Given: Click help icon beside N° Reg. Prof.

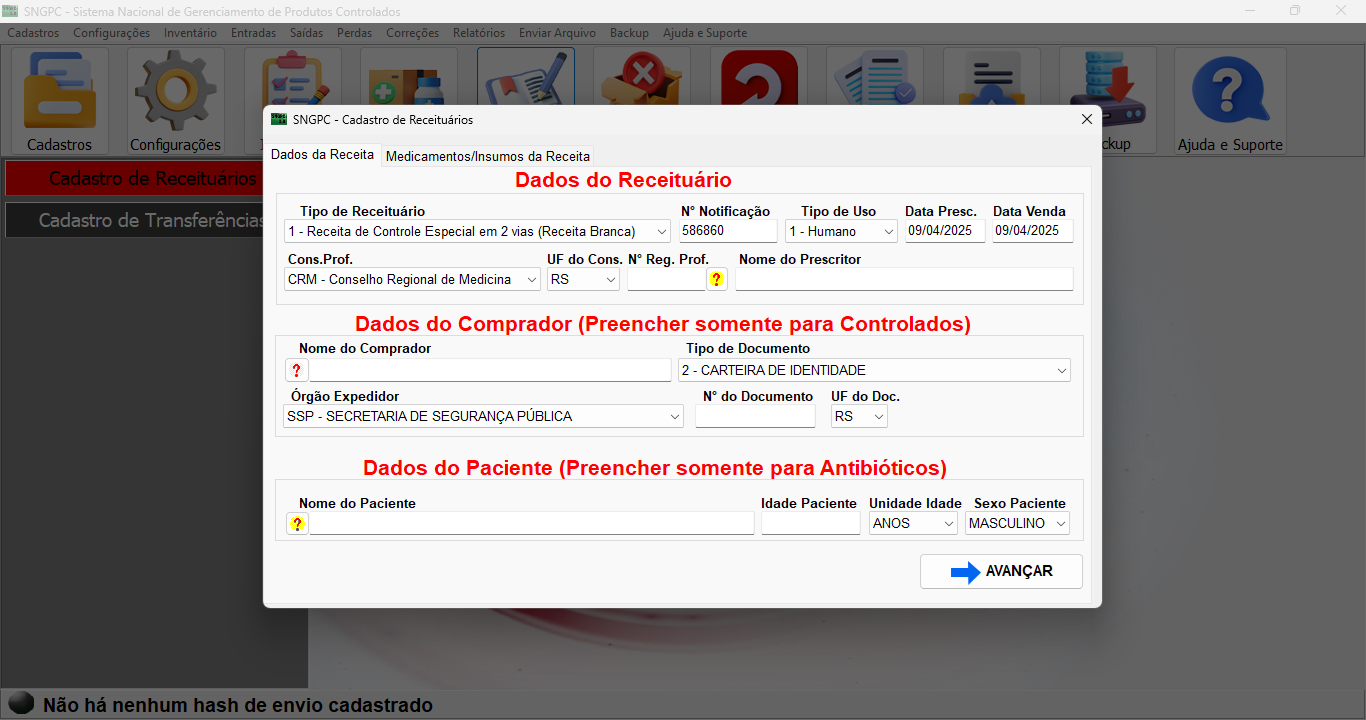Looking at the screenshot, I should [717, 280].
